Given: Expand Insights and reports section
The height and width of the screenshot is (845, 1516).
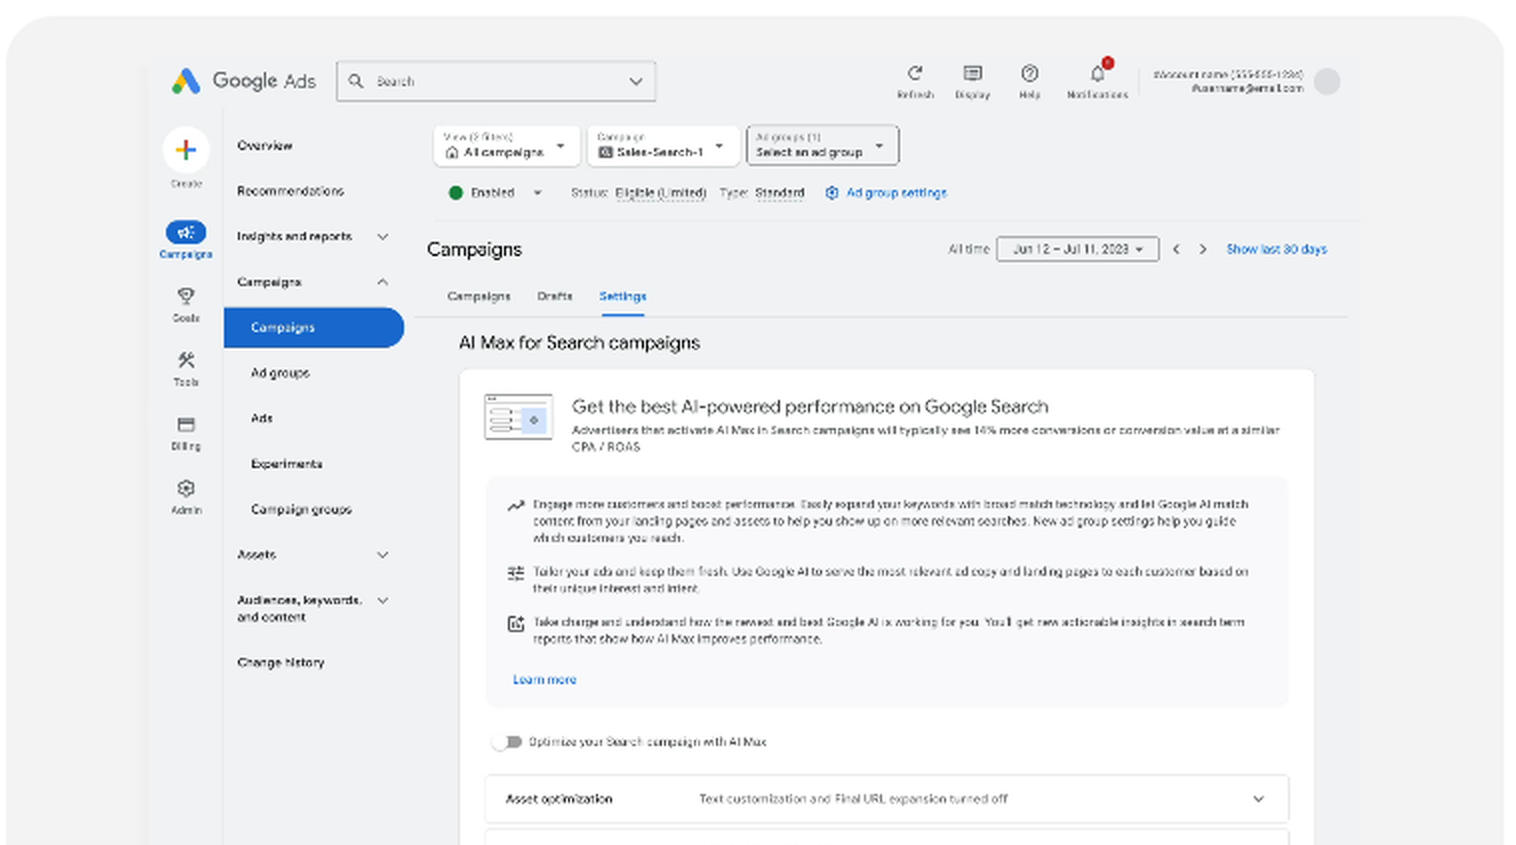Looking at the screenshot, I should click(383, 237).
